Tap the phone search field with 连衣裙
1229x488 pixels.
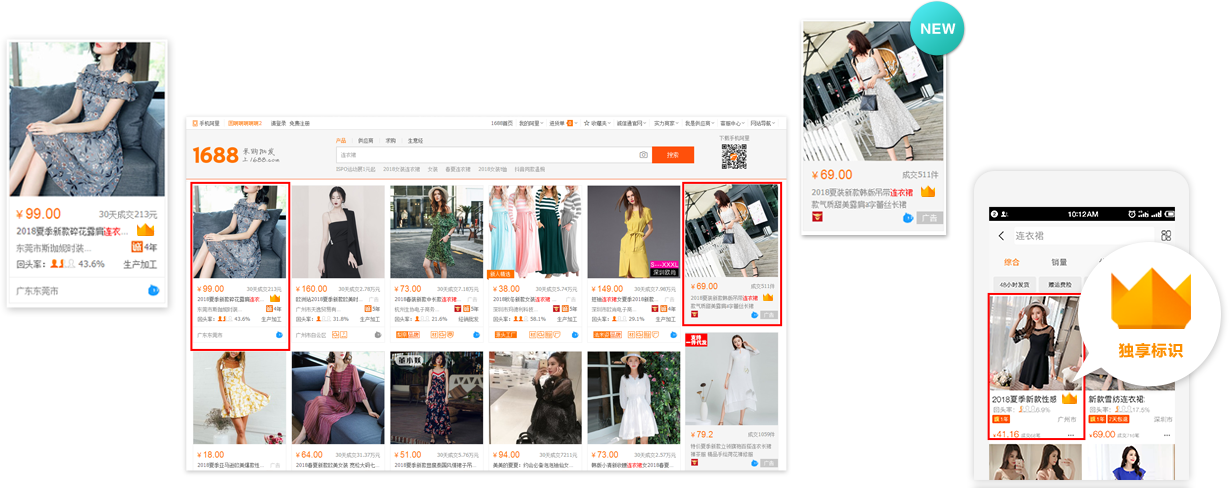pyautogui.click(x=1085, y=236)
